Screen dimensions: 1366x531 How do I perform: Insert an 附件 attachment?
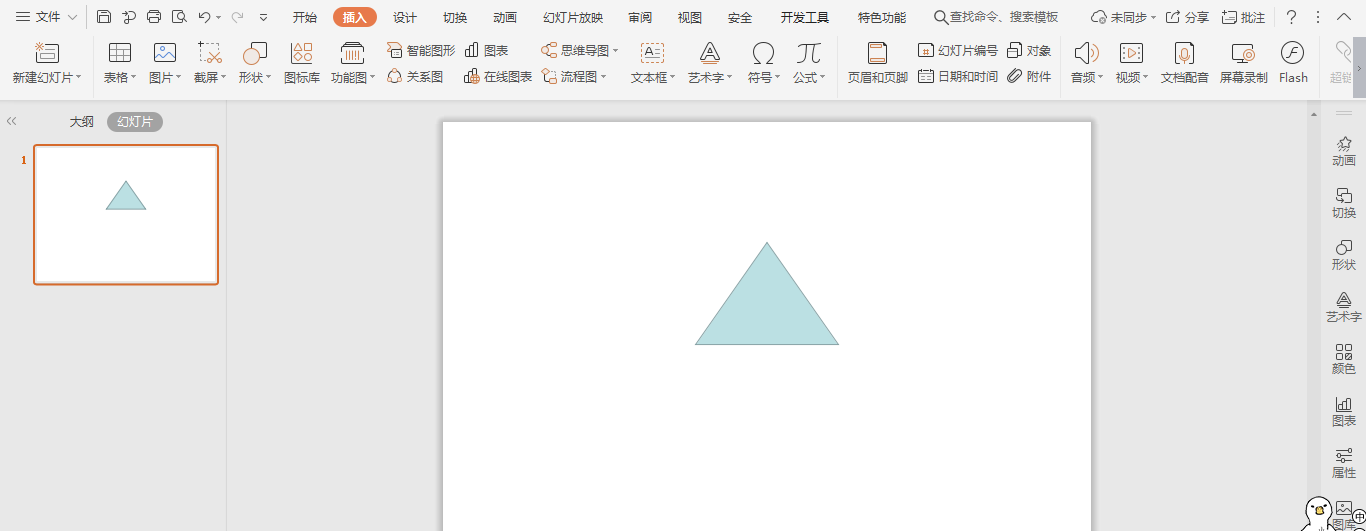[x=1029, y=76]
